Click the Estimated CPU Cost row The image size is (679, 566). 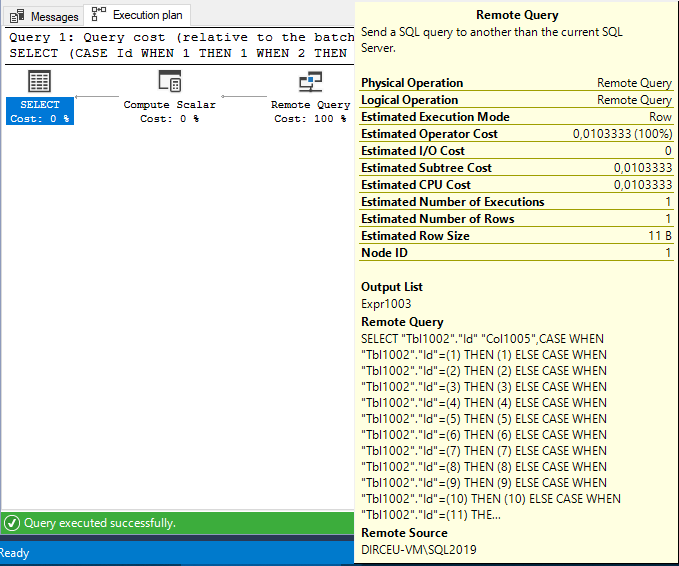click(516, 185)
